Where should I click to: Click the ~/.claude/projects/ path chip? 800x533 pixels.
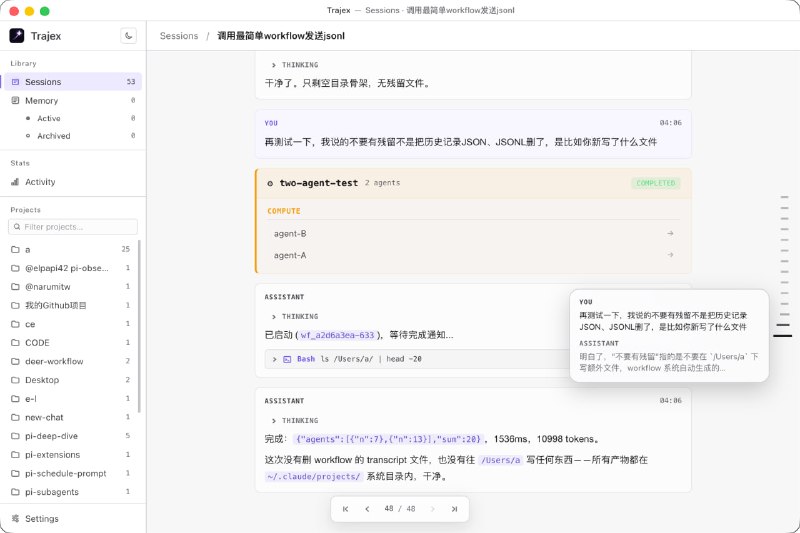[x=314, y=476]
